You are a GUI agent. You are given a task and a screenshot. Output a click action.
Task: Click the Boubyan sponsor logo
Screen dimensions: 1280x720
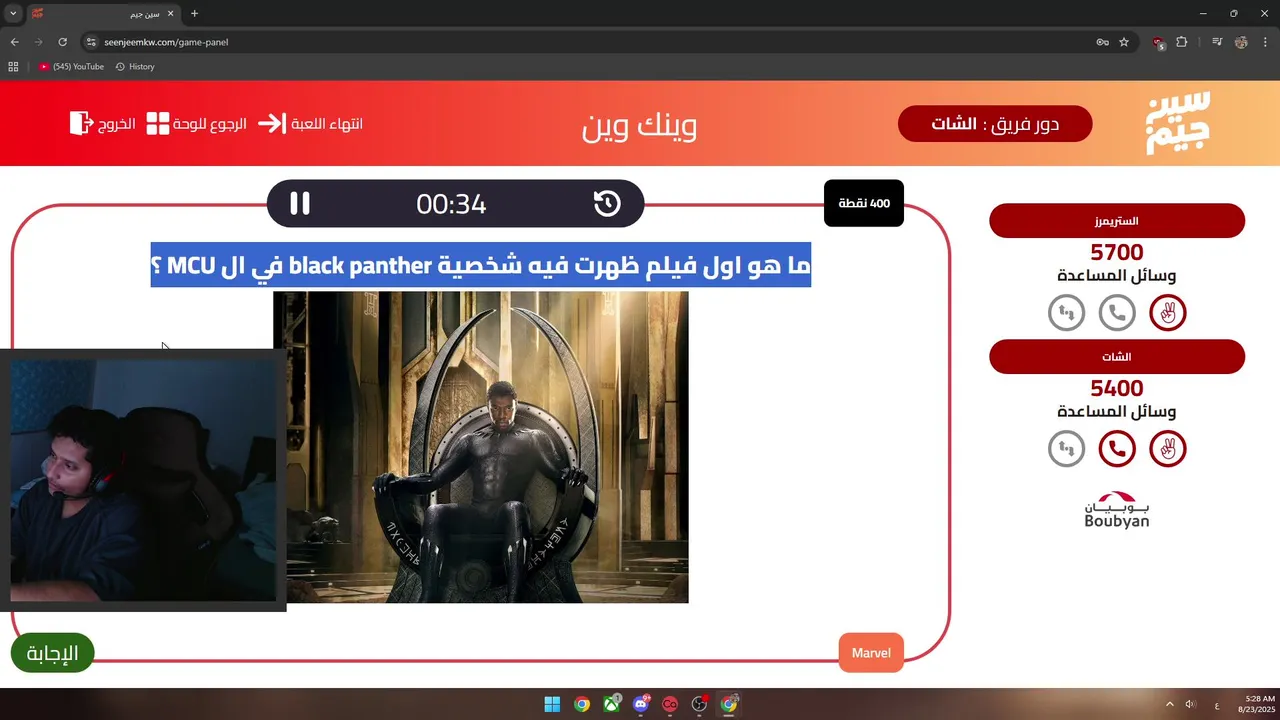click(x=1117, y=510)
